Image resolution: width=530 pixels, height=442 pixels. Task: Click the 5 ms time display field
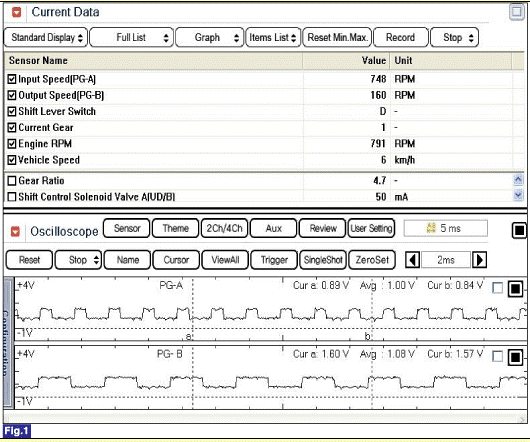click(445, 228)
